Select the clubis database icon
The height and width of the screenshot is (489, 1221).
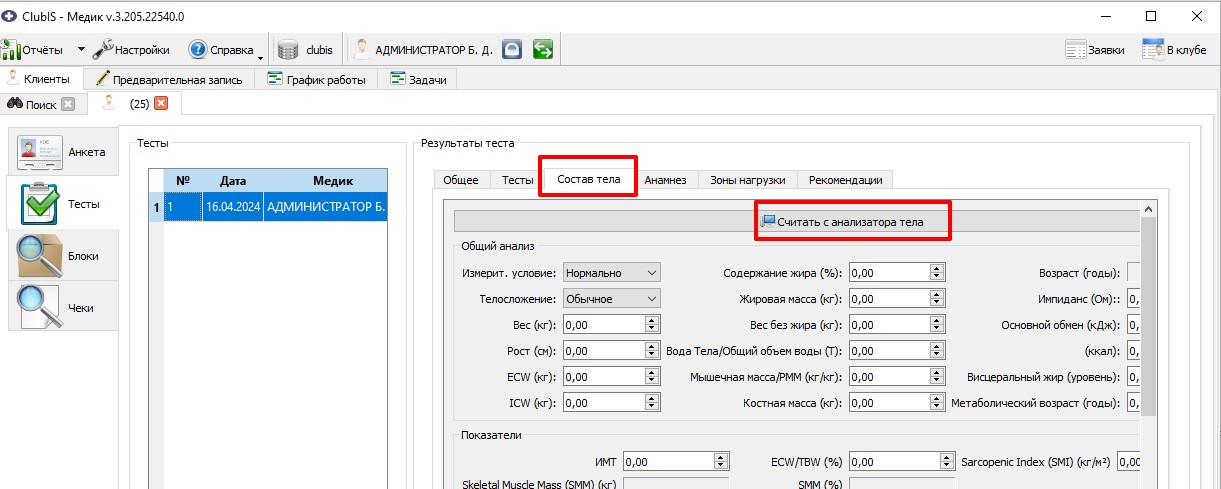pos(288,50)
